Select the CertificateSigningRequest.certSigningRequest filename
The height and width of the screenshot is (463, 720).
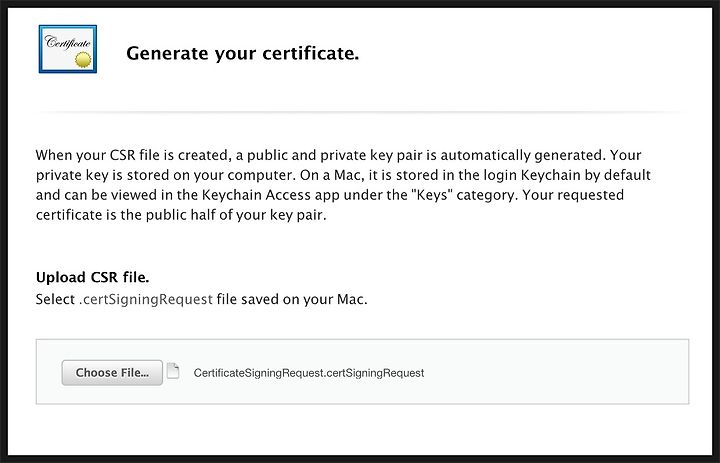point(309,373)
